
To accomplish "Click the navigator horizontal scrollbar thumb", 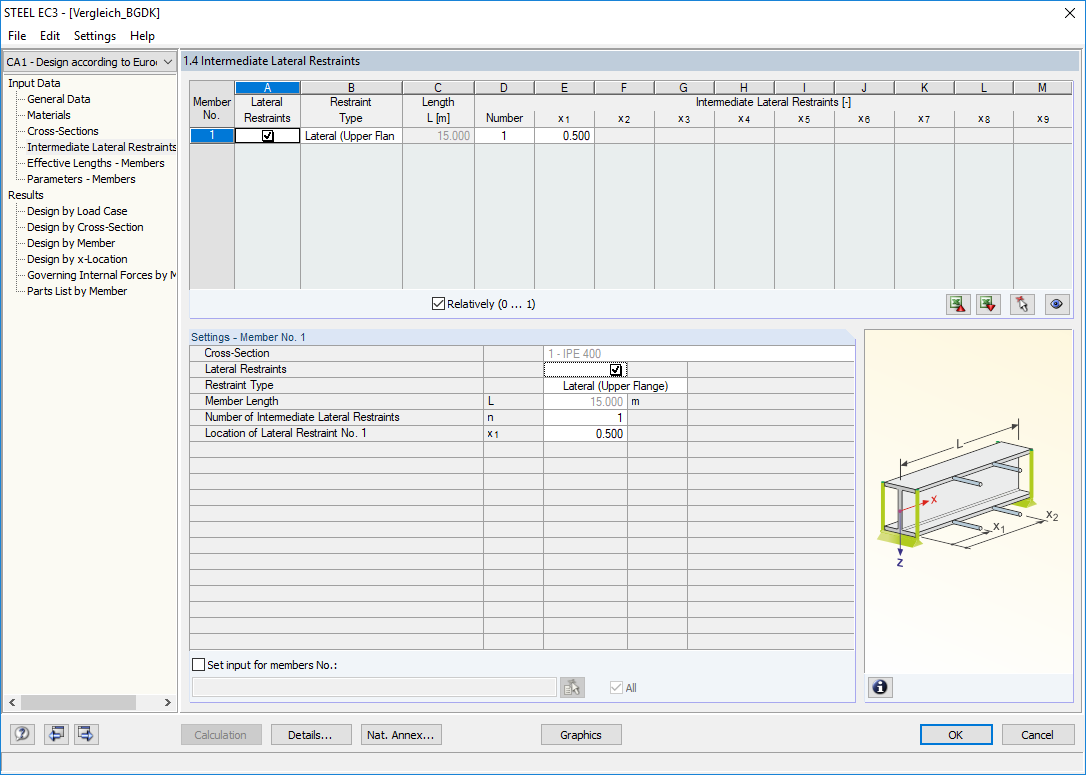I will pyautogui.click(x=78, y=702).
